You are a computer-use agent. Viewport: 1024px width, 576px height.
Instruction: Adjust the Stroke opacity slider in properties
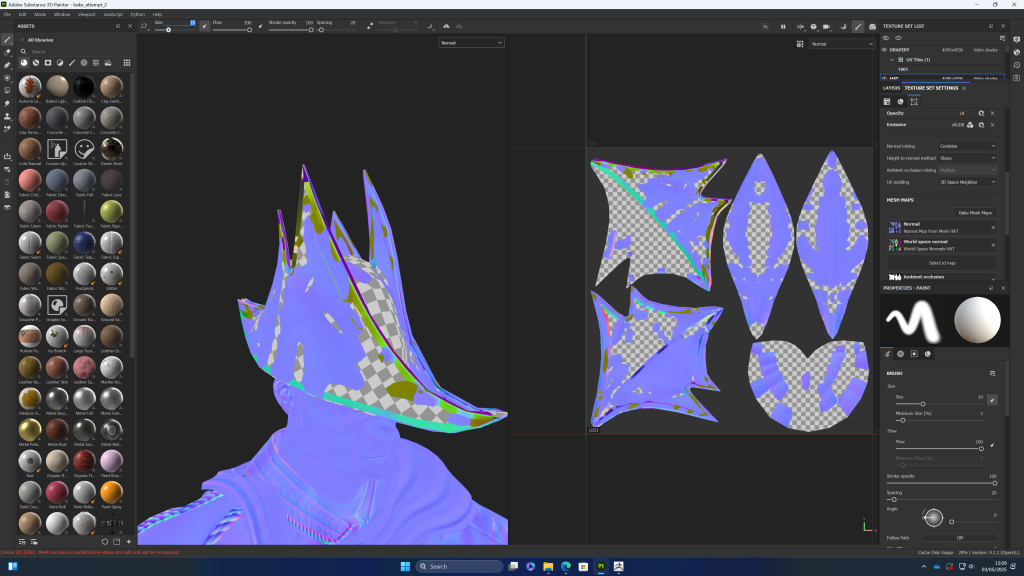(940, 483)
